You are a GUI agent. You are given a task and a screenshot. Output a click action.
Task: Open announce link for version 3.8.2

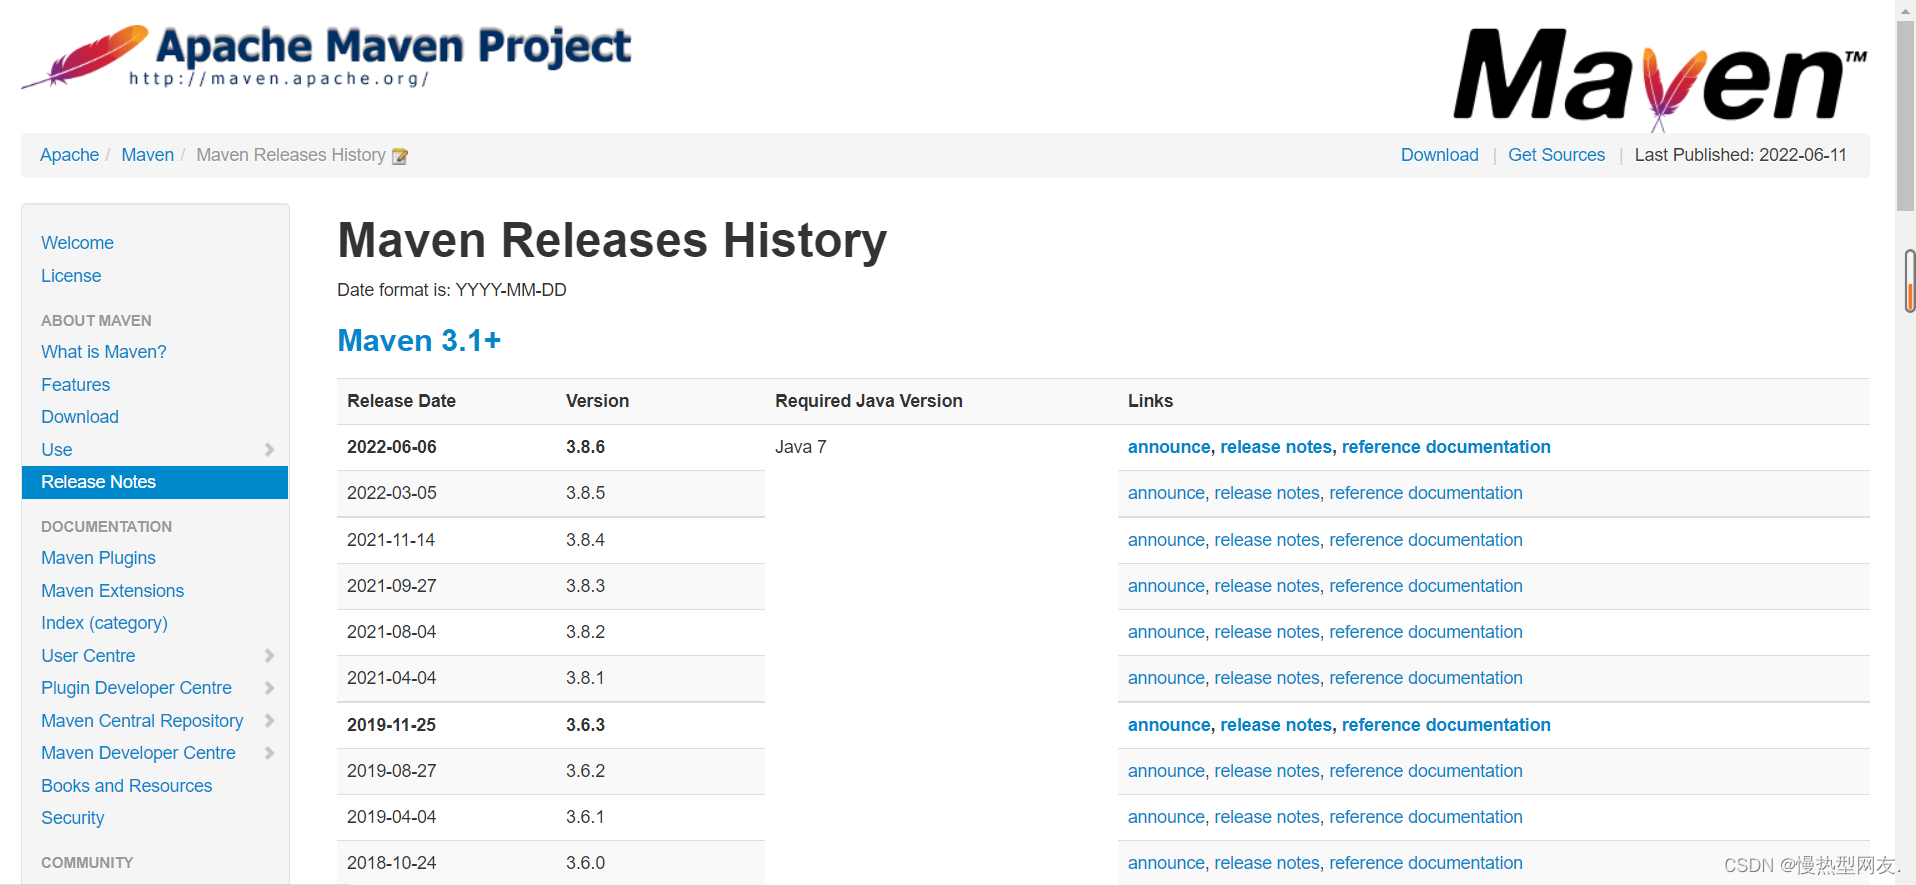tap(1166, 632)
